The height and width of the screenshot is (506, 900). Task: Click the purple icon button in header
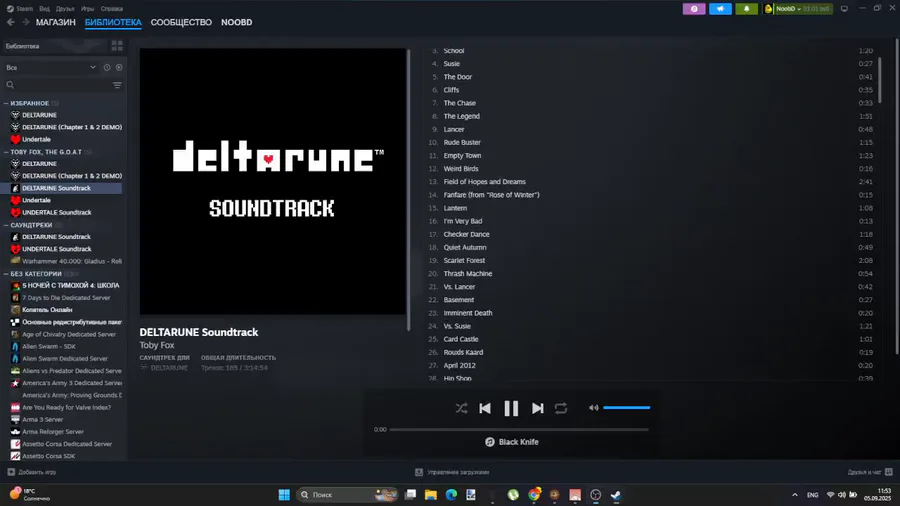tap(694, 9)
